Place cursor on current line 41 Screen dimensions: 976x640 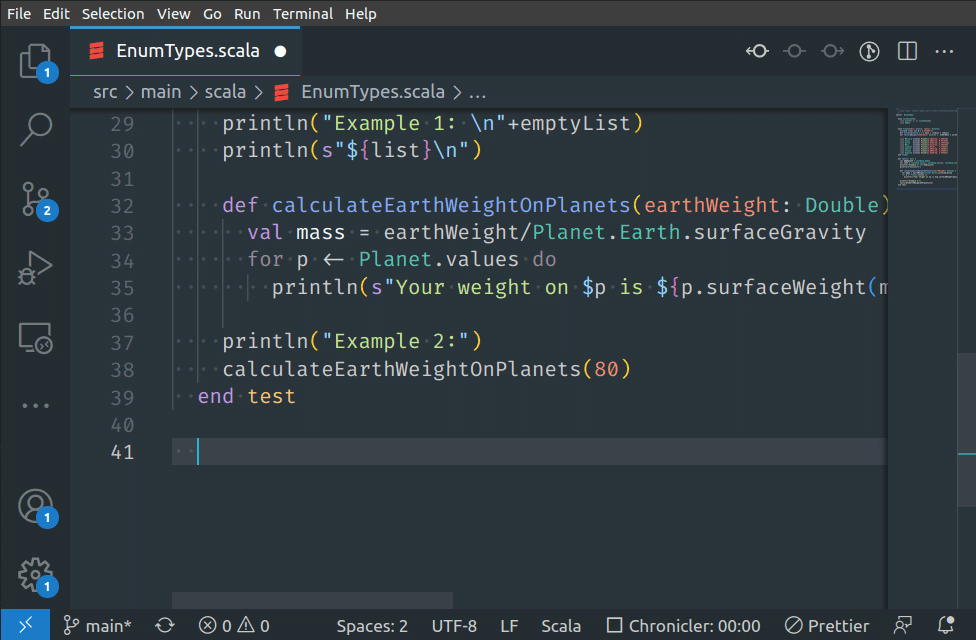529,451
